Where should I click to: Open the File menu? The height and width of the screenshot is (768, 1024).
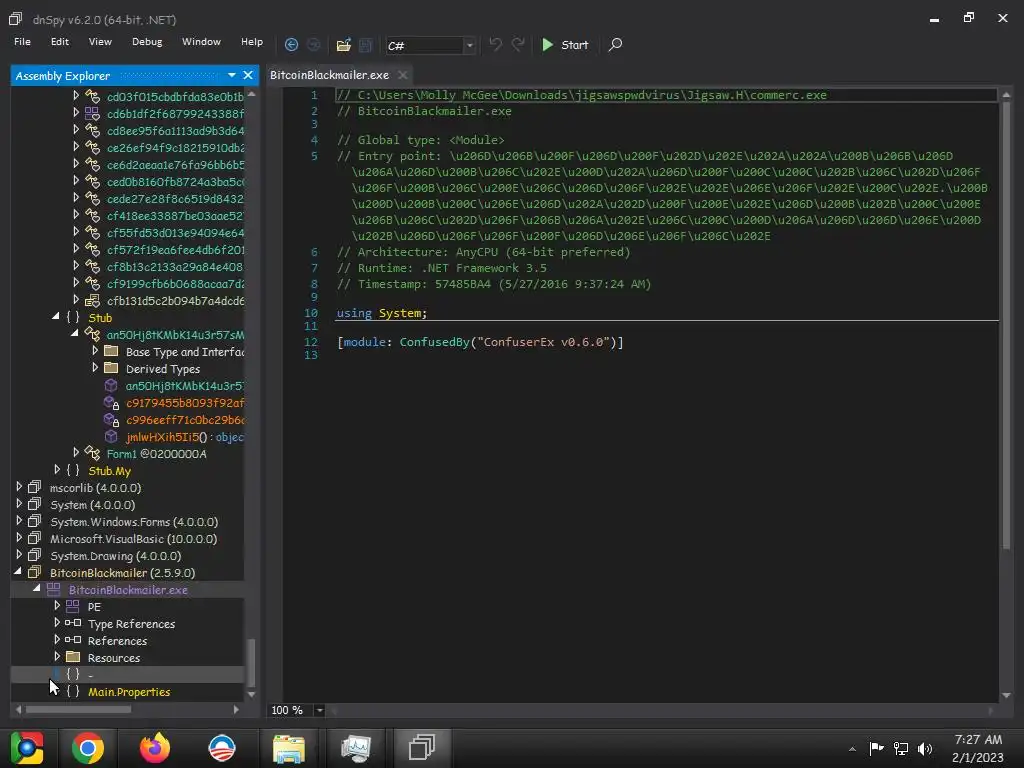pyautogui.click(x=22, y=41)
